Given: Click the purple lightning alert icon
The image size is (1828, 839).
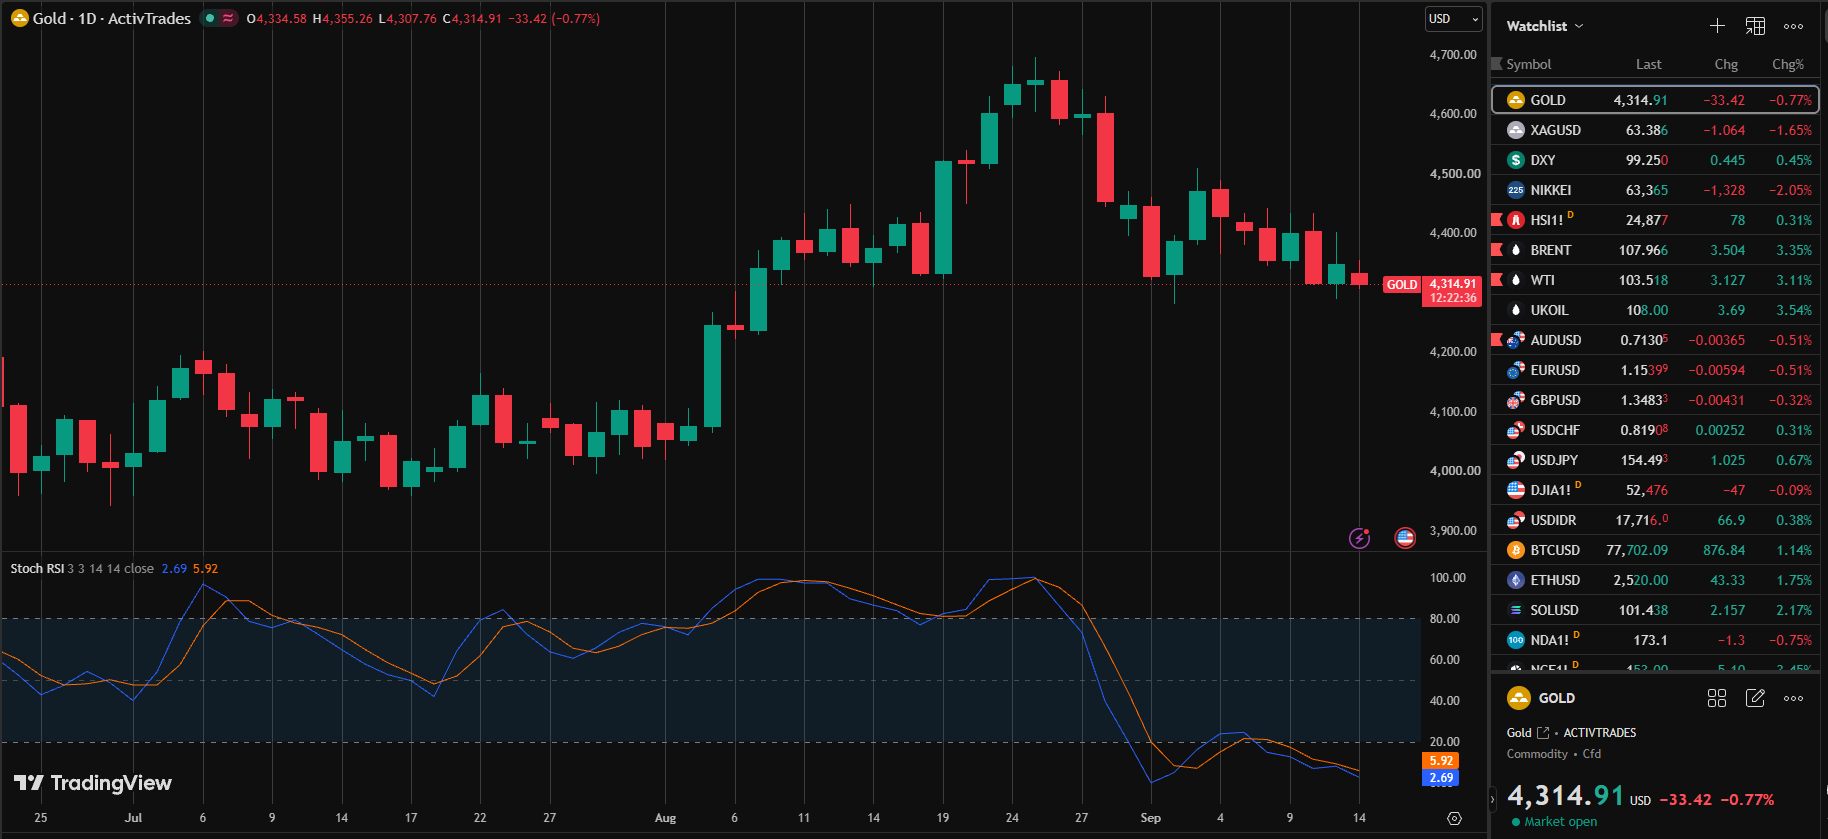Looking at the screenshot, I should 1359,538.
